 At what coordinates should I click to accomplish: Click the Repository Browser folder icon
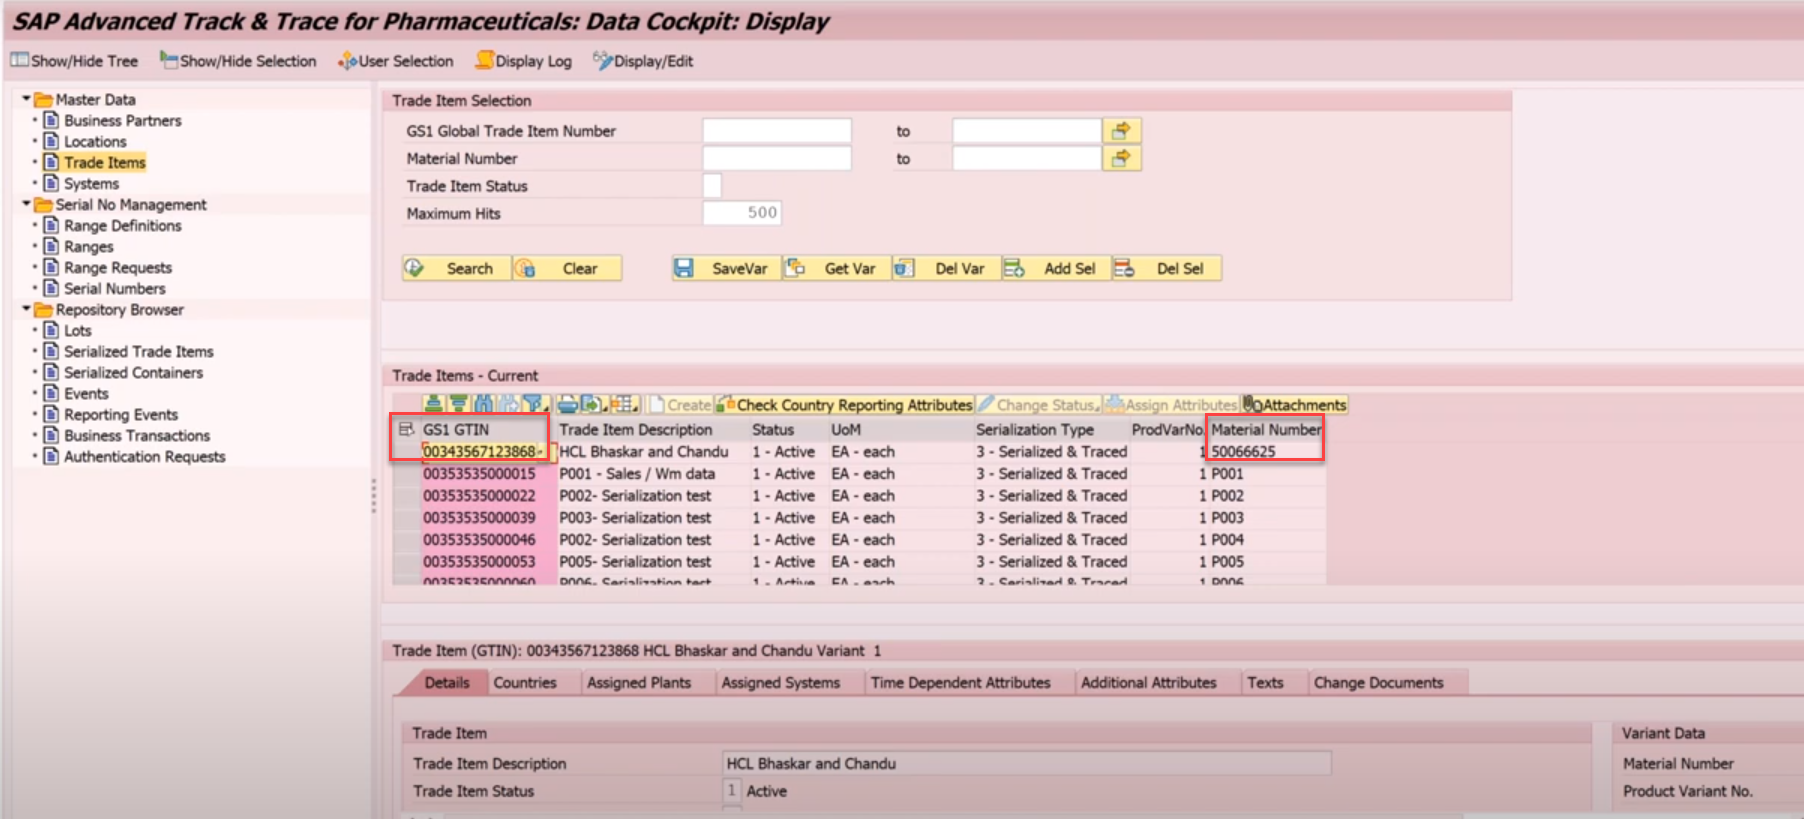click(x=43, y=309)
